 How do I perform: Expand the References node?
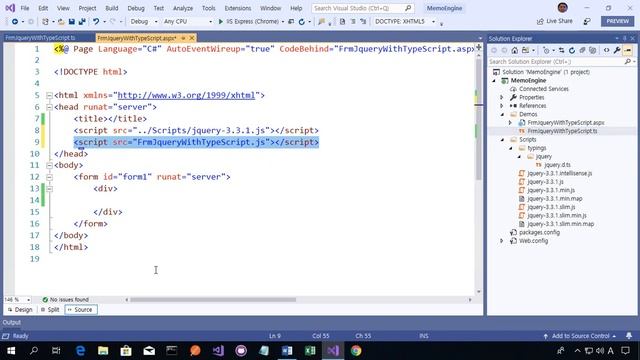tap(502, 106)
